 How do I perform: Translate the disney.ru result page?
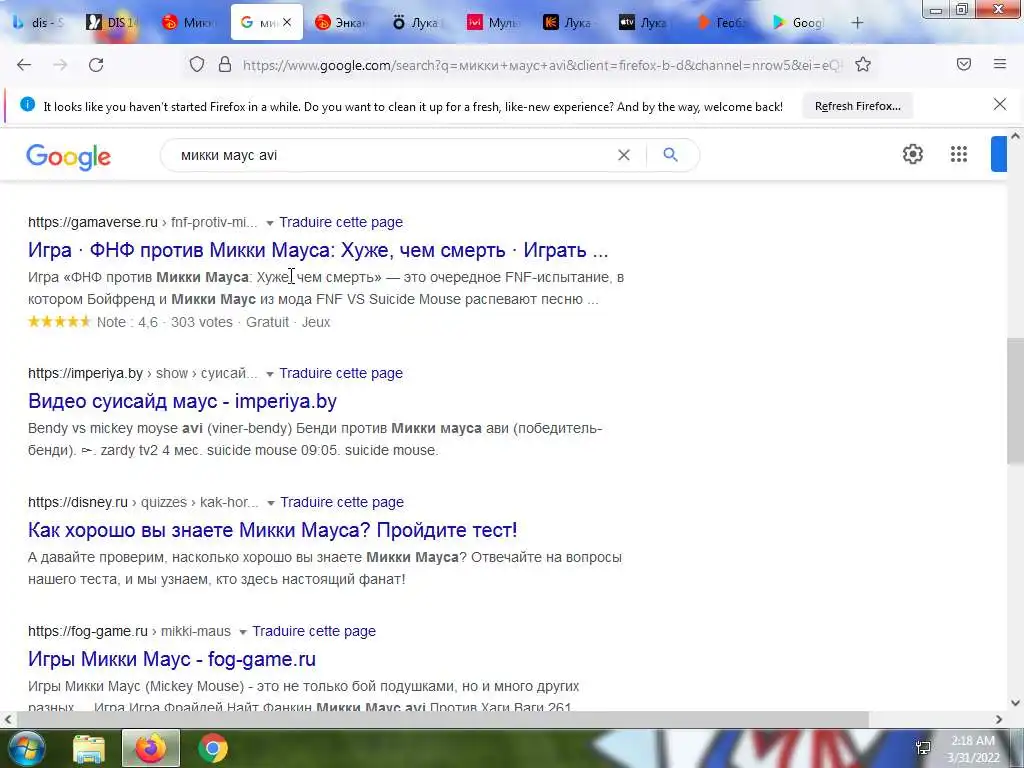tap(342, 502)
